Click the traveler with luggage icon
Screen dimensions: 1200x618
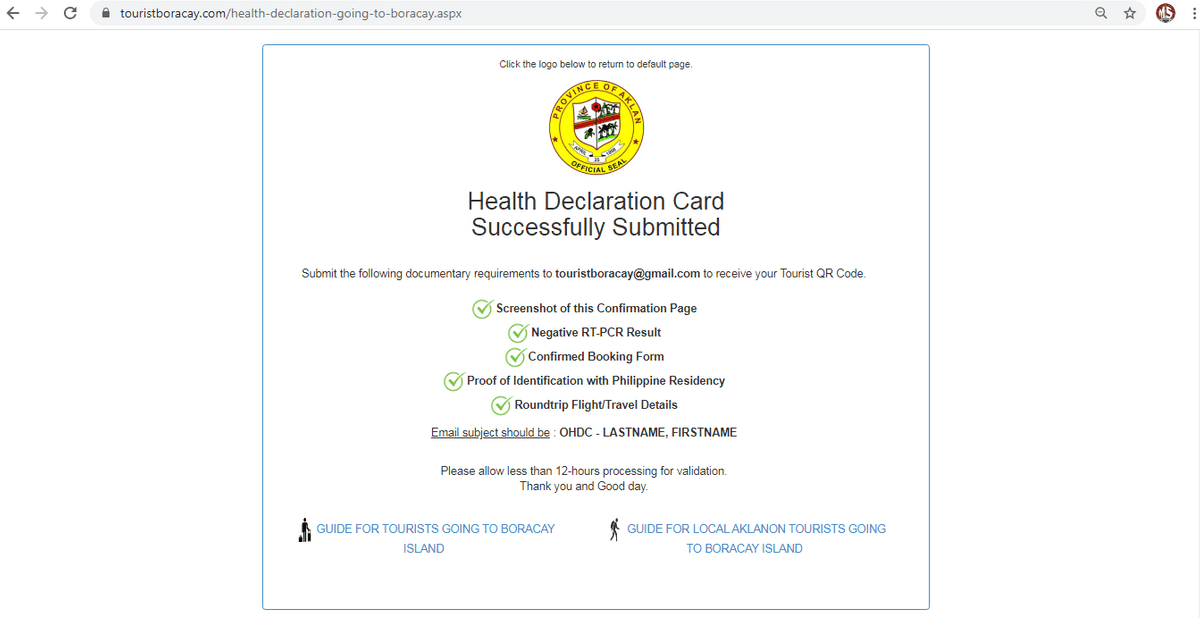pos(305,530)
